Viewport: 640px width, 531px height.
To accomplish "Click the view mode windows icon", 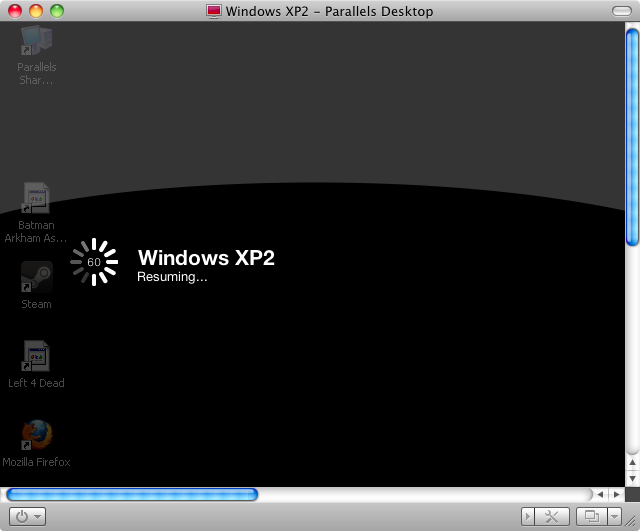I will pyautogui.click(x=592, y=517).
